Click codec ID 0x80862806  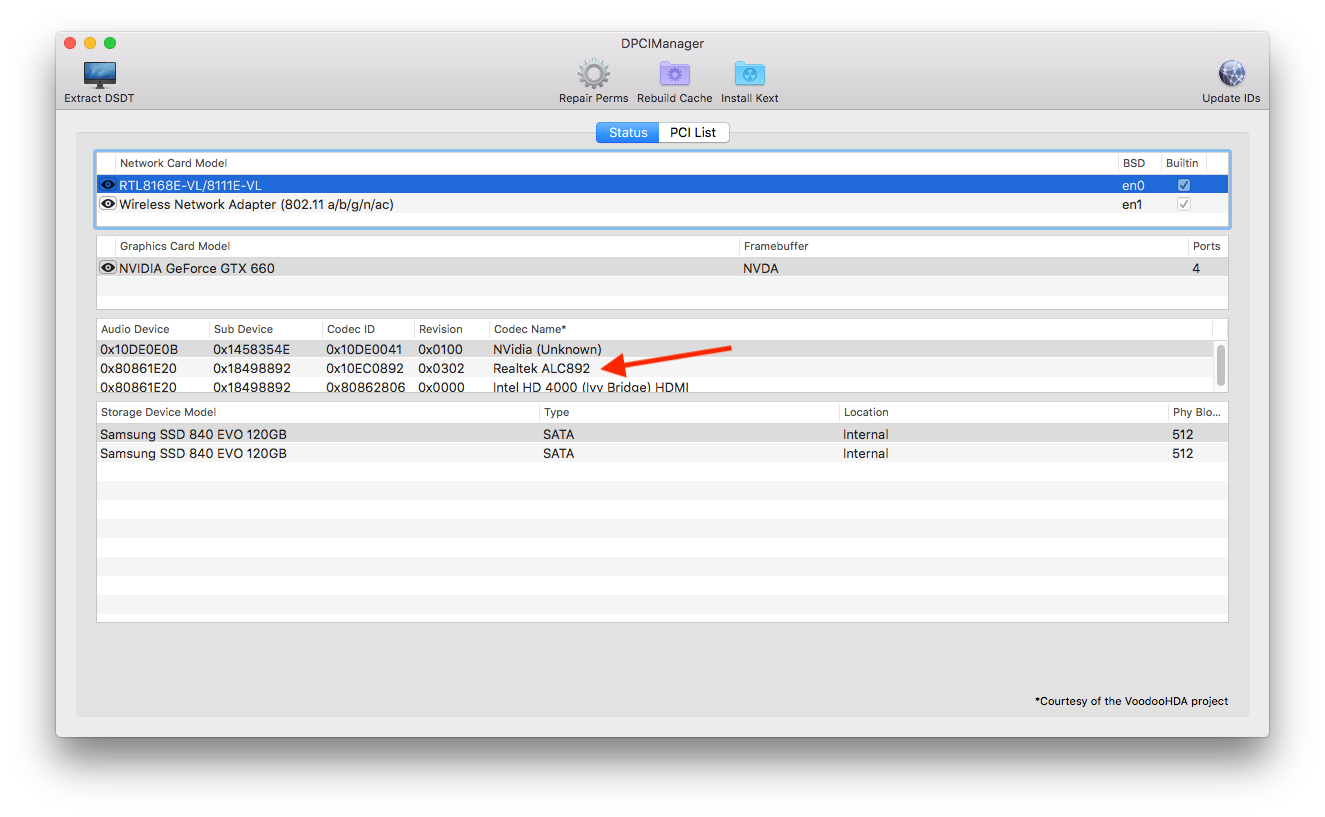coord(366,387)
